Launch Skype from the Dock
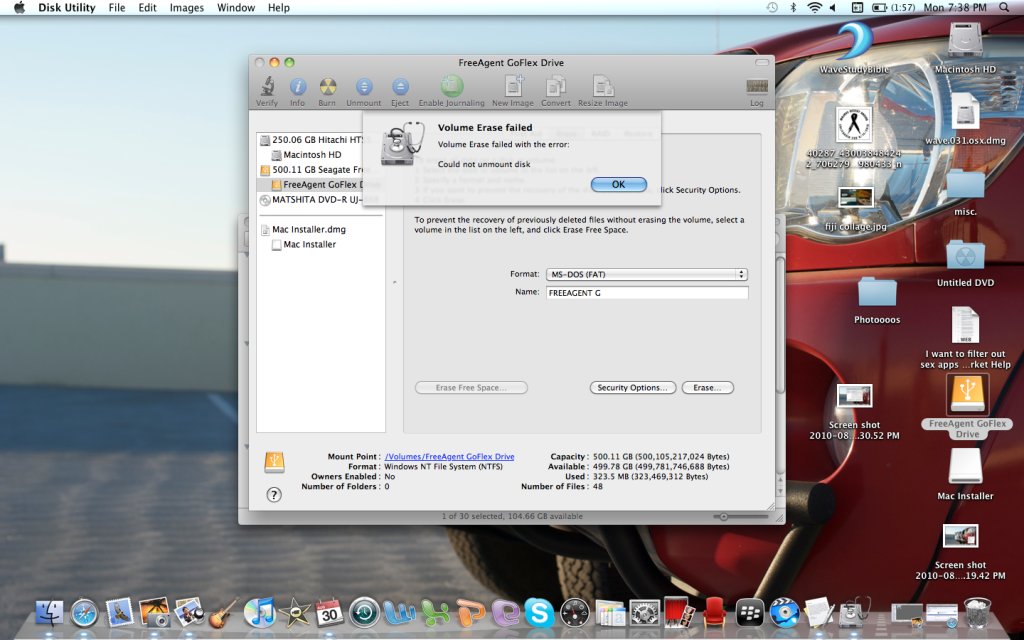Screen dimensions: 1024x640 tap(539, 613)
